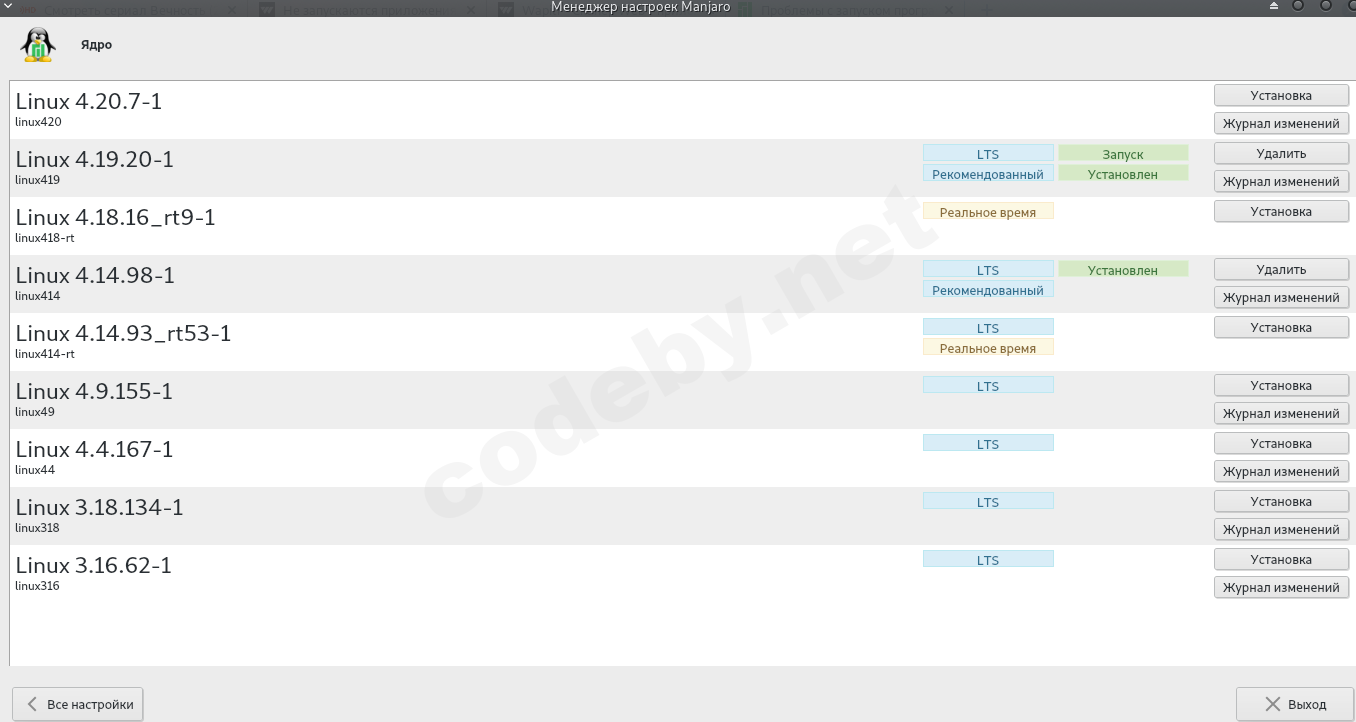Image resolution: width=1356 pixels, height=722 pixels.
Task: Click the LTS badge of Linux 4.14.98-1
Action: [988, 270]
